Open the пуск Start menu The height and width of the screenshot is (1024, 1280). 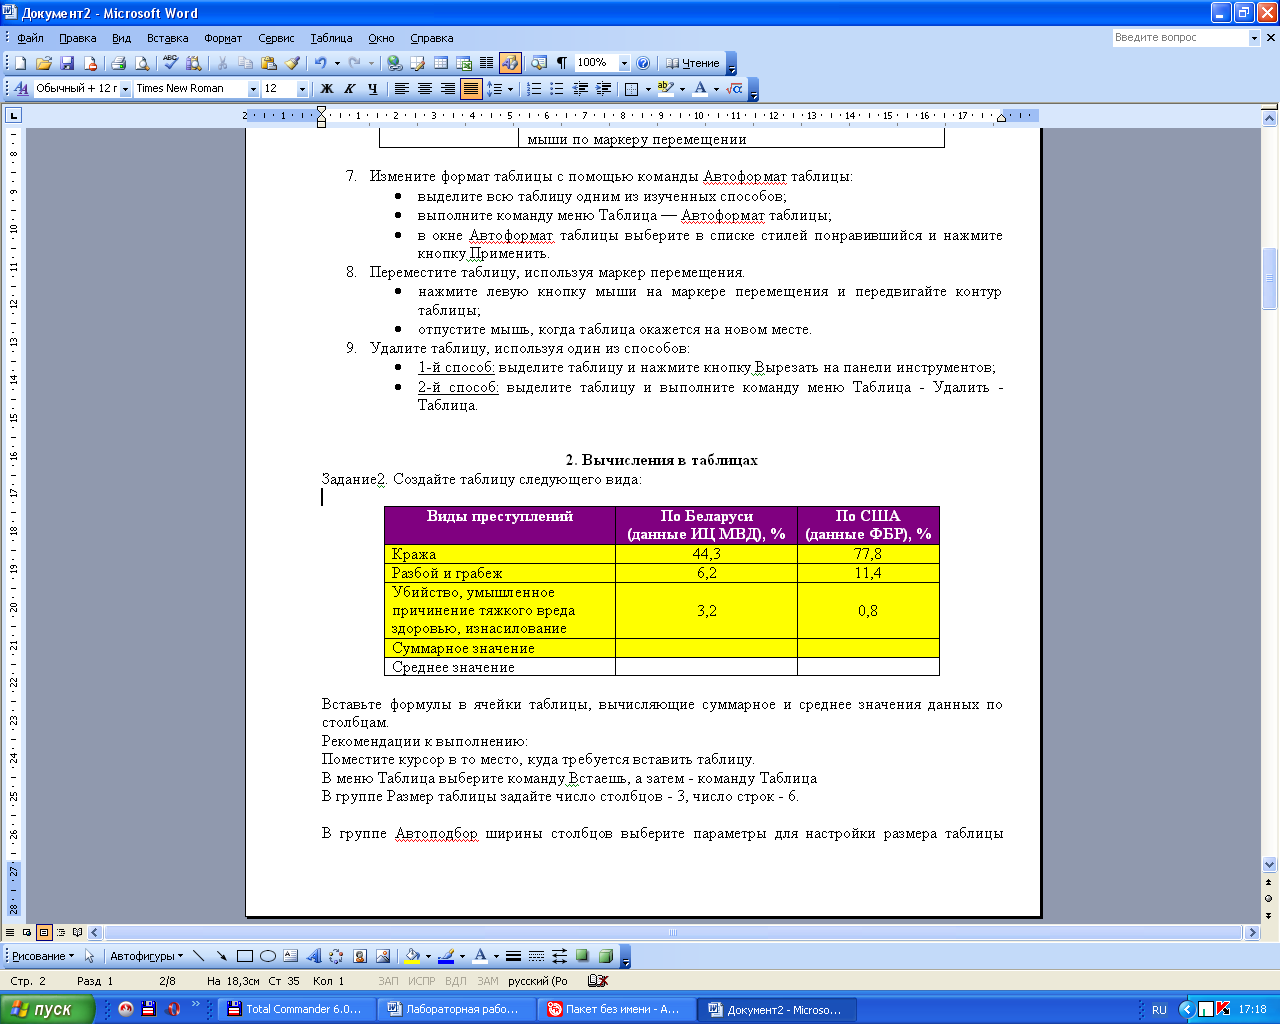coord(48,1009)
